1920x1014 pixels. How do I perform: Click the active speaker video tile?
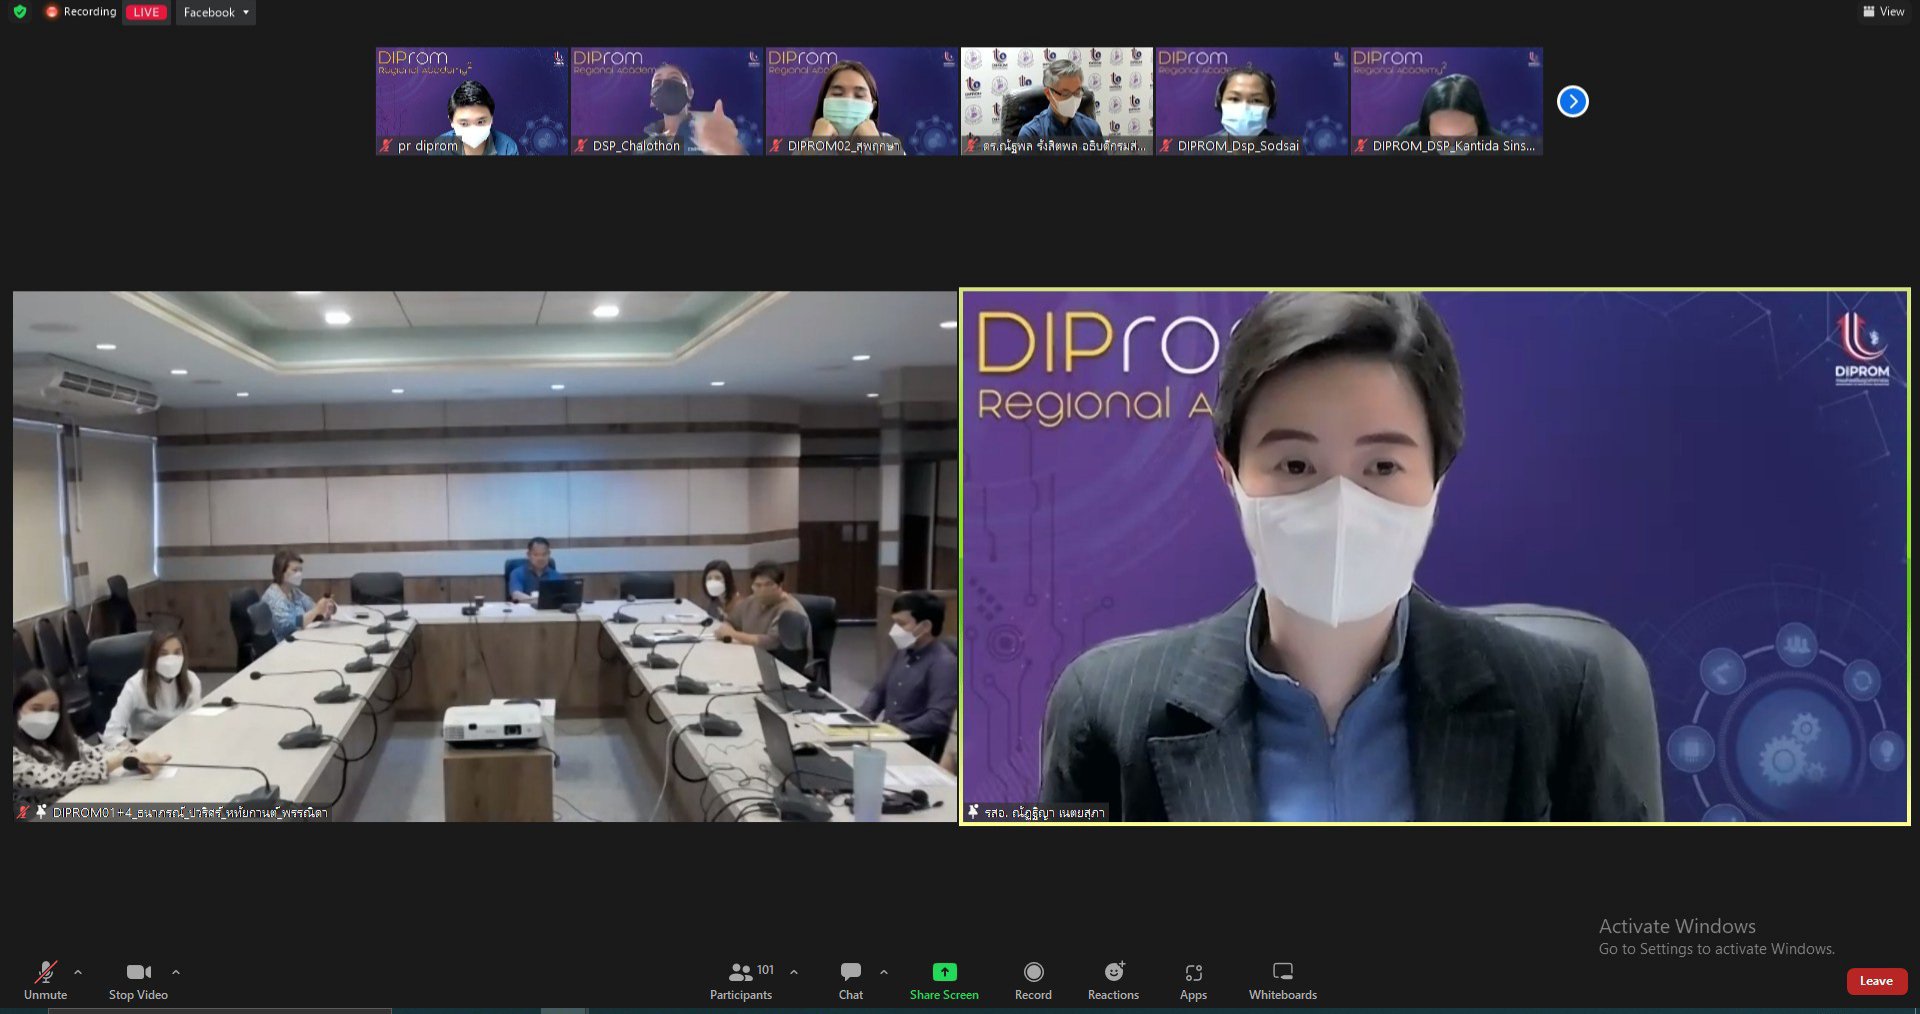click(x=1435, y=556)
